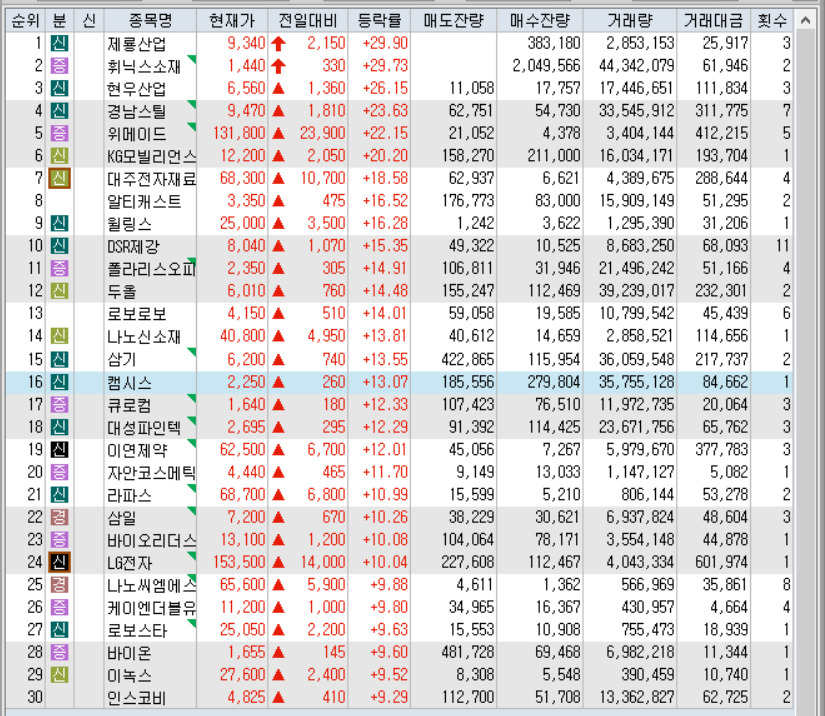The width and height of the screenshot is (825, 716).
Task: Select the 알티캐스트 stock name
Action: click(144, 201)
